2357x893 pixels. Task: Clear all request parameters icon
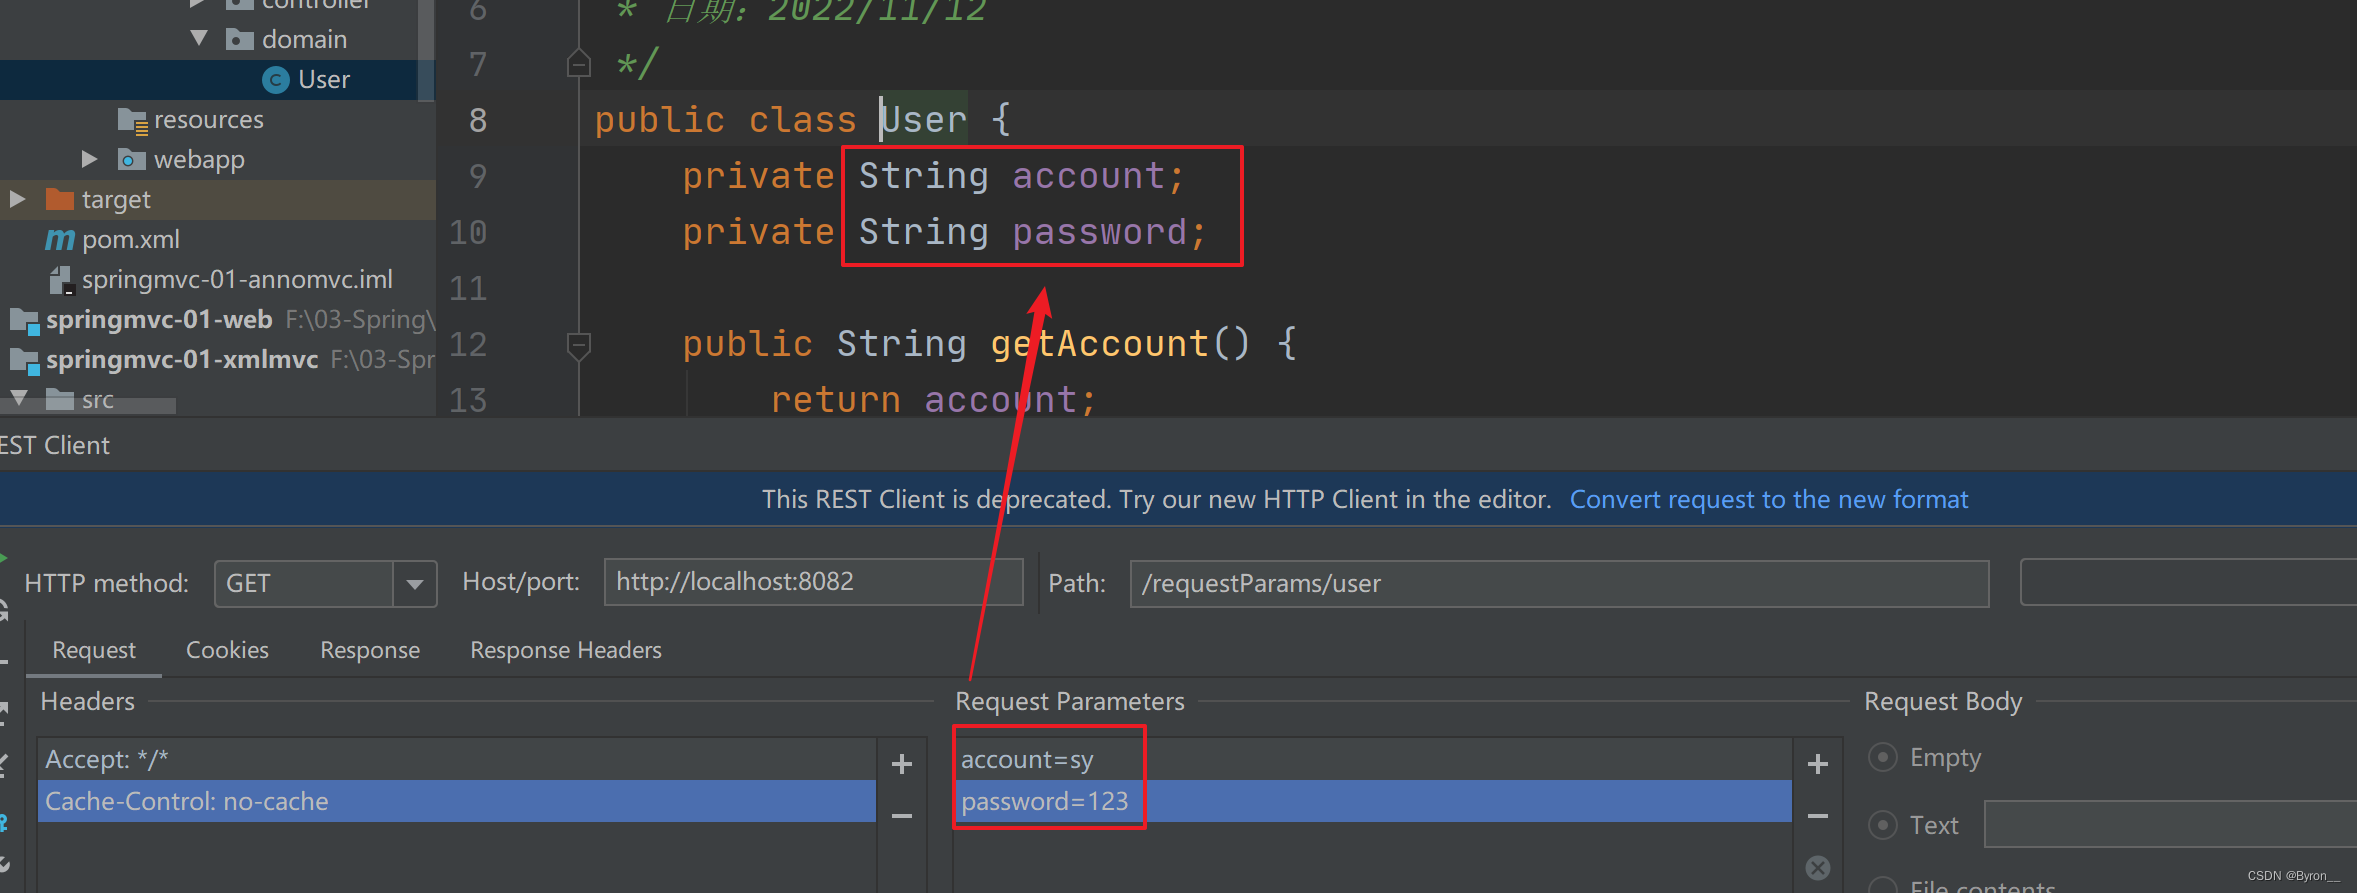pos(1818,867)
